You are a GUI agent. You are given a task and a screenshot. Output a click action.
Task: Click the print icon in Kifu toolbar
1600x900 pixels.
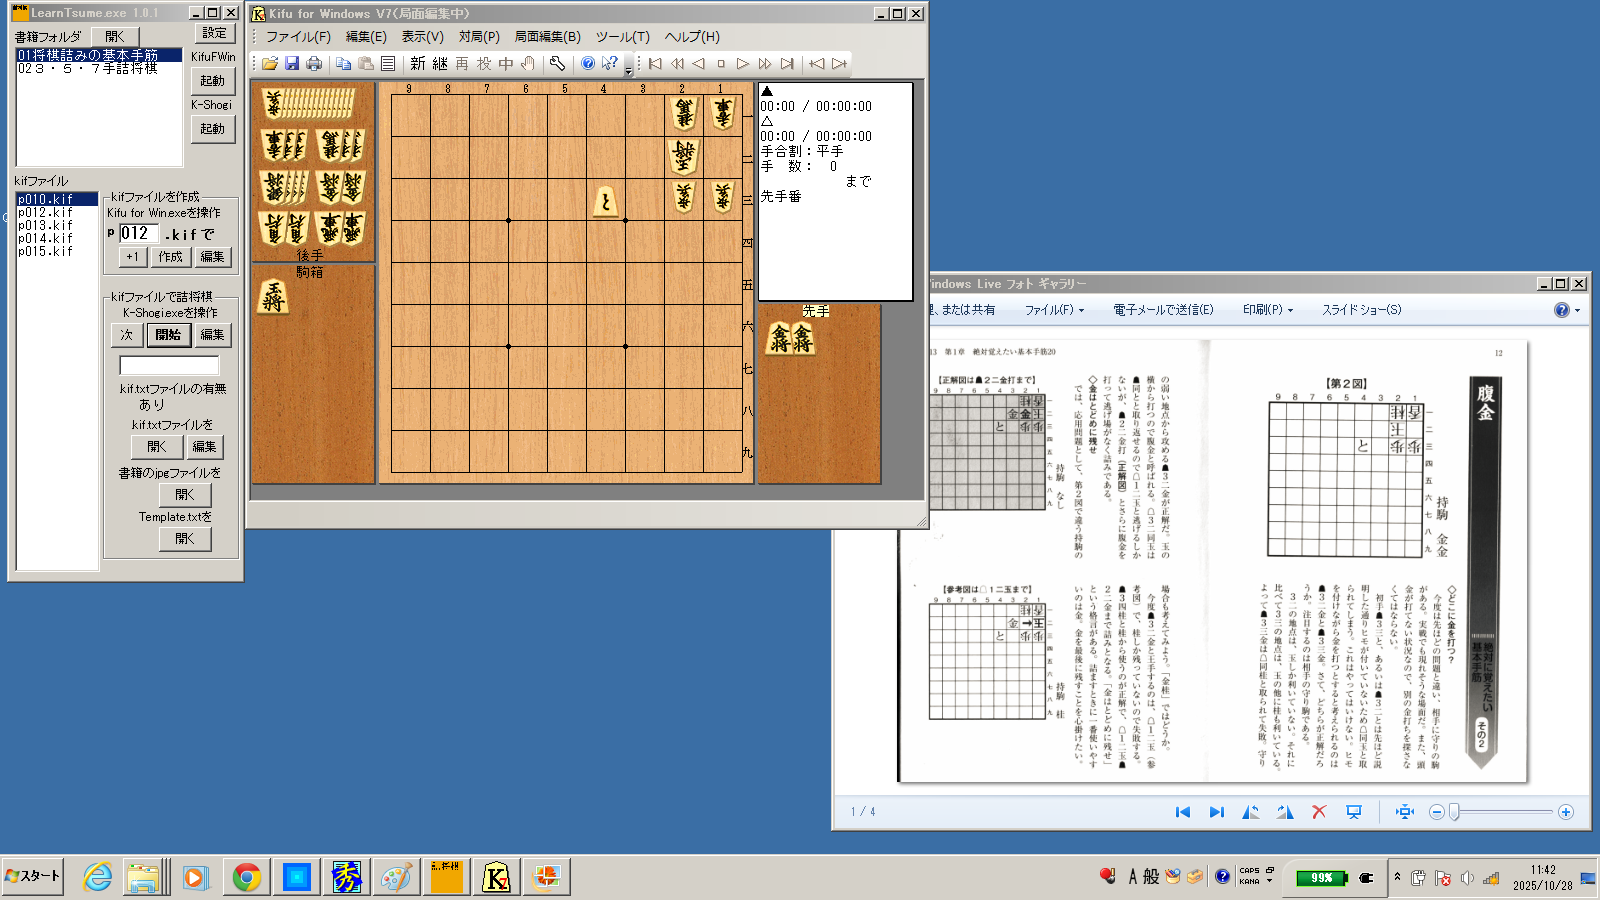314,64
